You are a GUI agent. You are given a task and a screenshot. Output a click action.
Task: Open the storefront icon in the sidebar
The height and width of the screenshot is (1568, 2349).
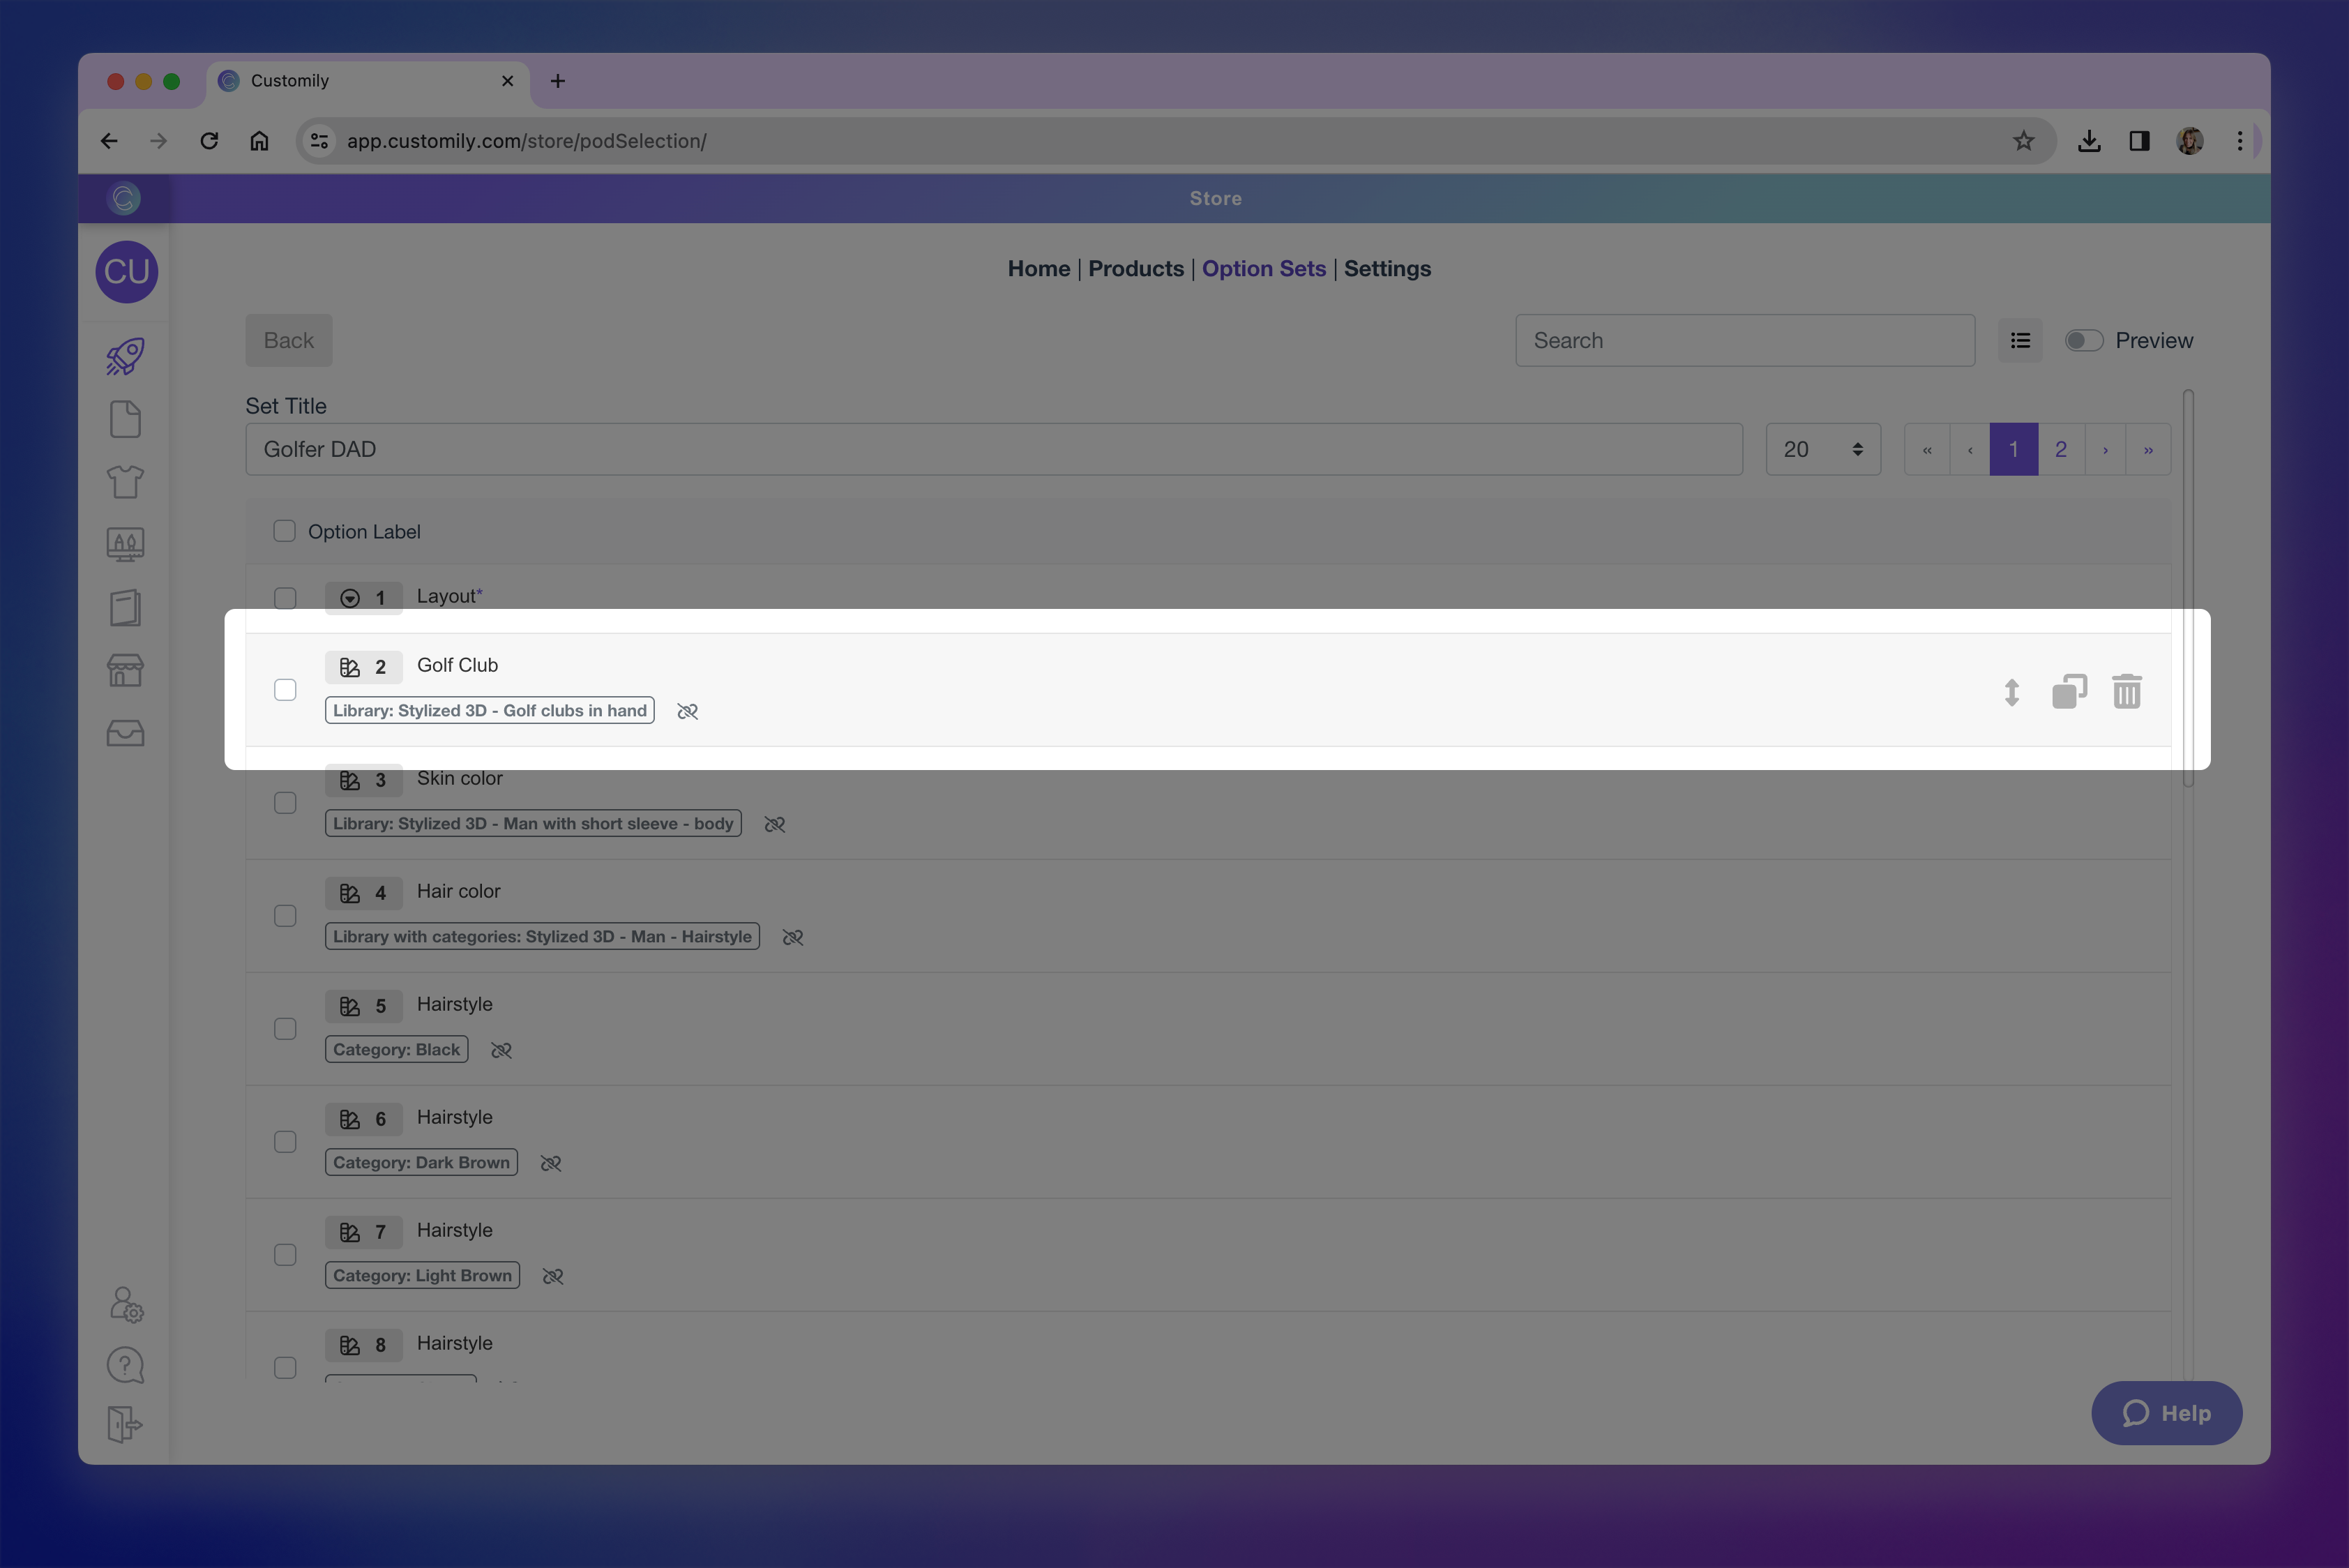tap(125, 670)
